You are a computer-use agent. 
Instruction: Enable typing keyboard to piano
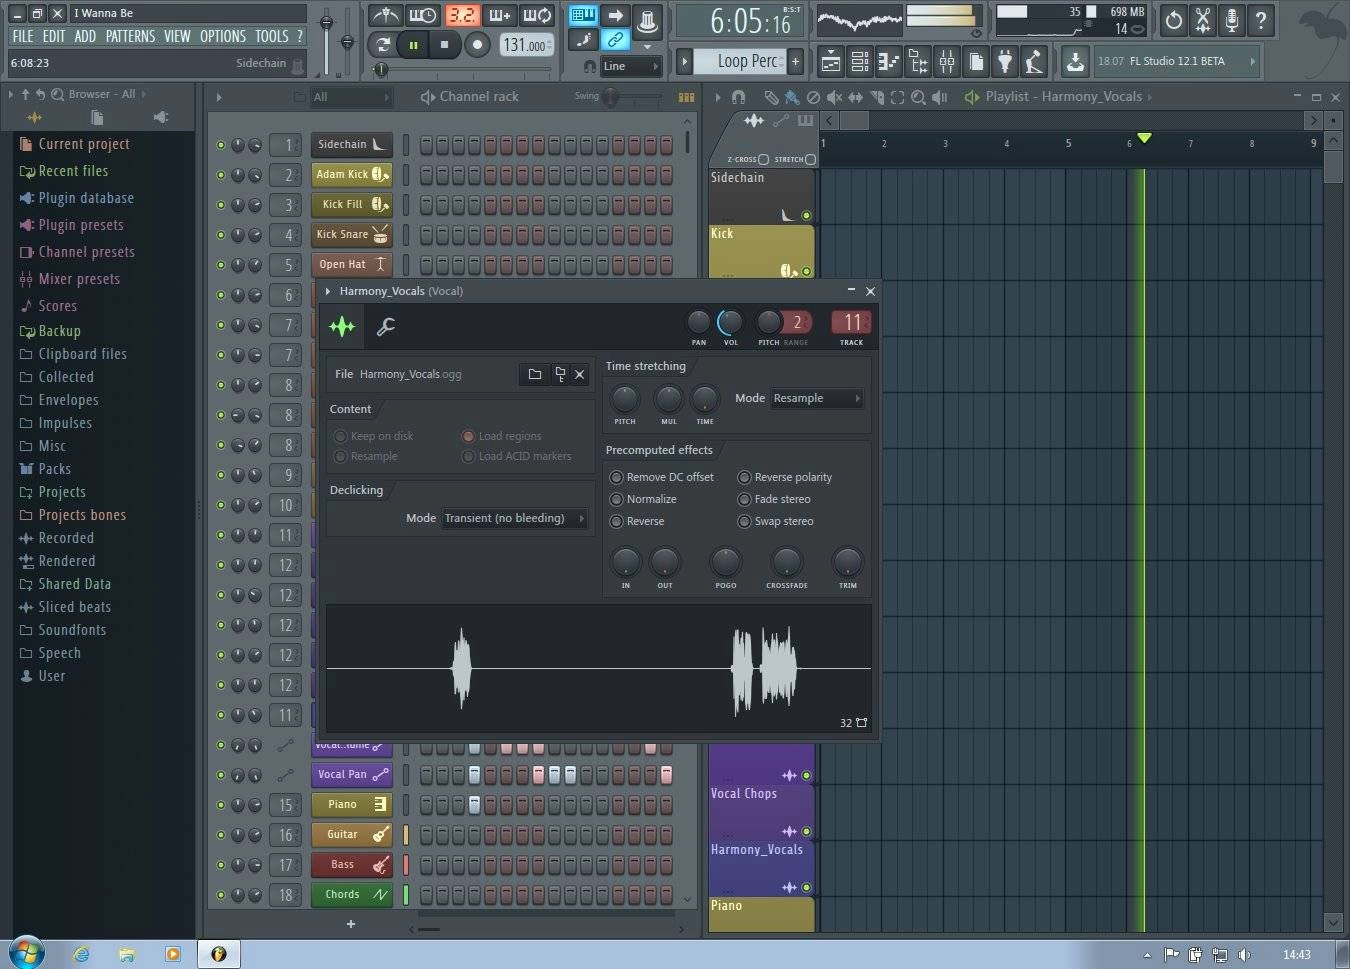582,15
